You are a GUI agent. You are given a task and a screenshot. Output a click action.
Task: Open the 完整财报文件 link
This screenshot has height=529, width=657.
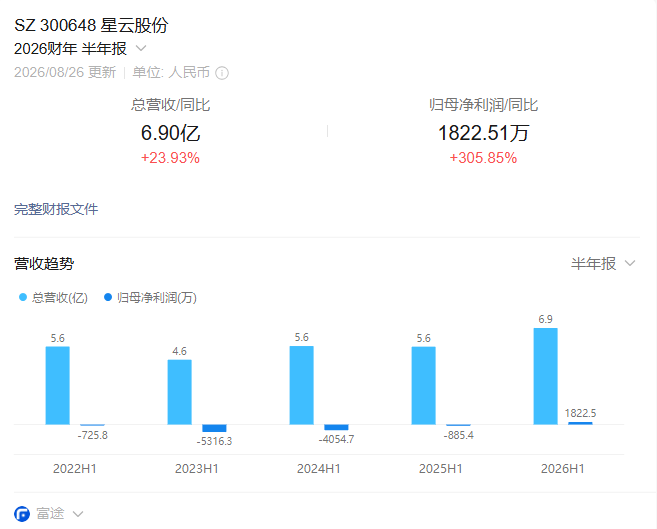(x=56, y=209)
